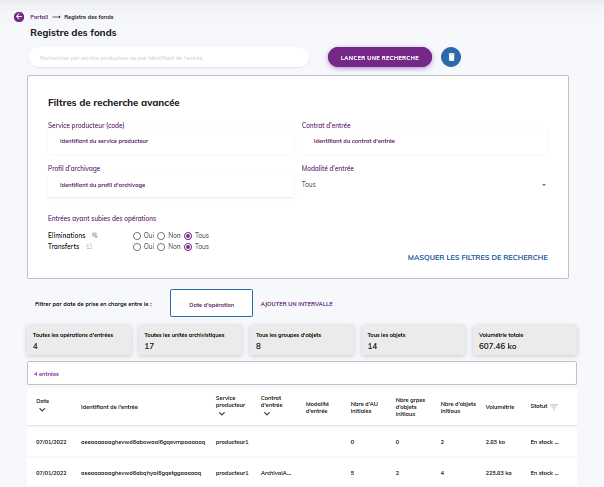This screenshot has width=604, height=487.
Task: Click Lancer une recherche button
Action: coord(379,57)
